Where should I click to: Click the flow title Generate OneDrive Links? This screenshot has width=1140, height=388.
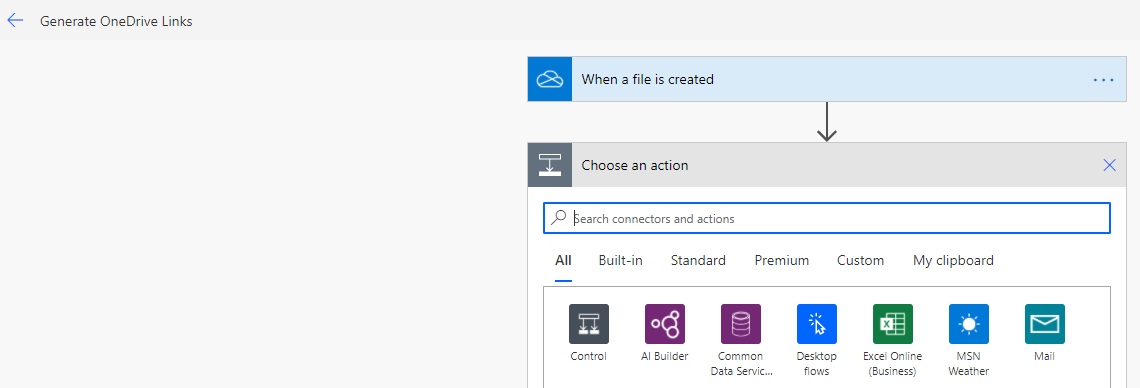point(116,21)
